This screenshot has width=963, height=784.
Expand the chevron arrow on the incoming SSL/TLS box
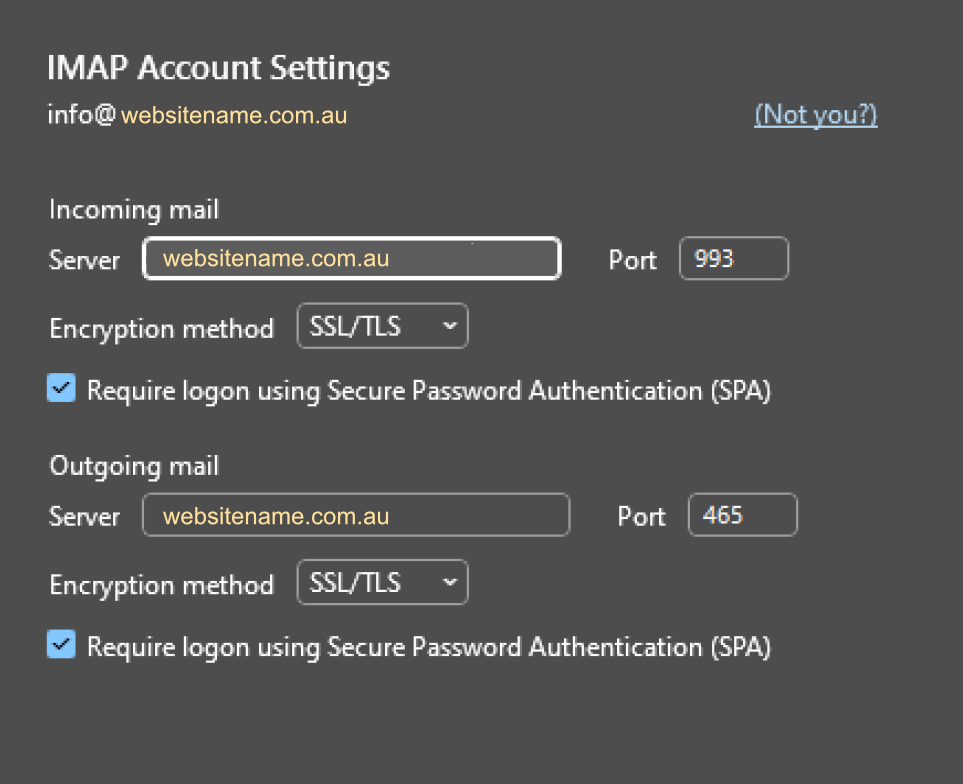point(450,326)
